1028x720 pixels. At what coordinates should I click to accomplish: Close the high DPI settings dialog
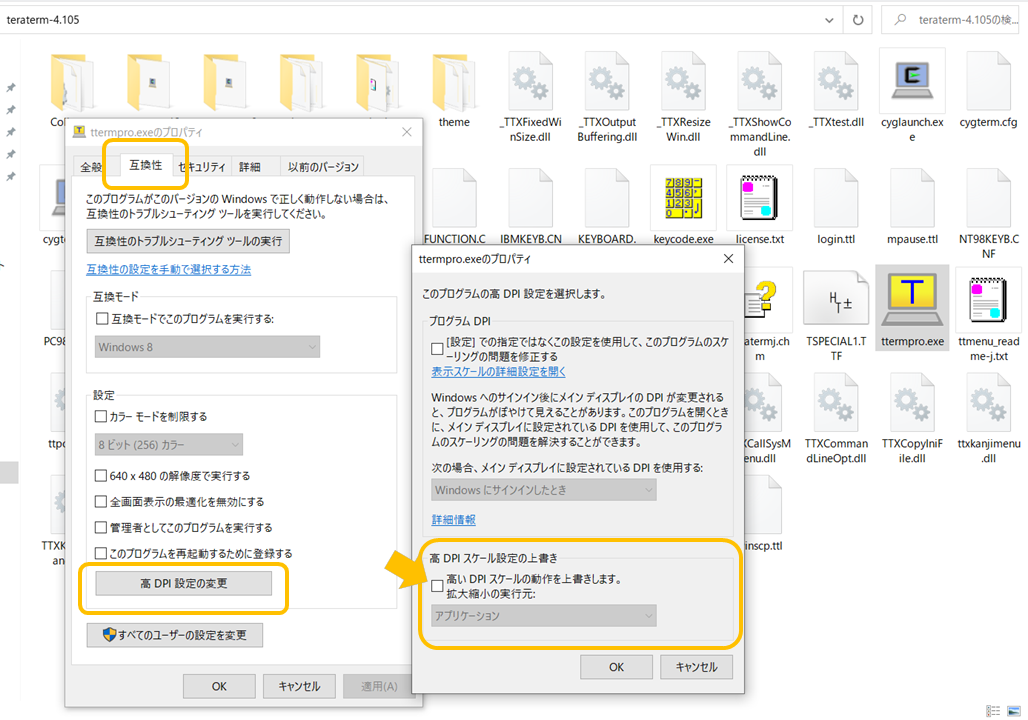pyautogui.click(x=728, y=259)
